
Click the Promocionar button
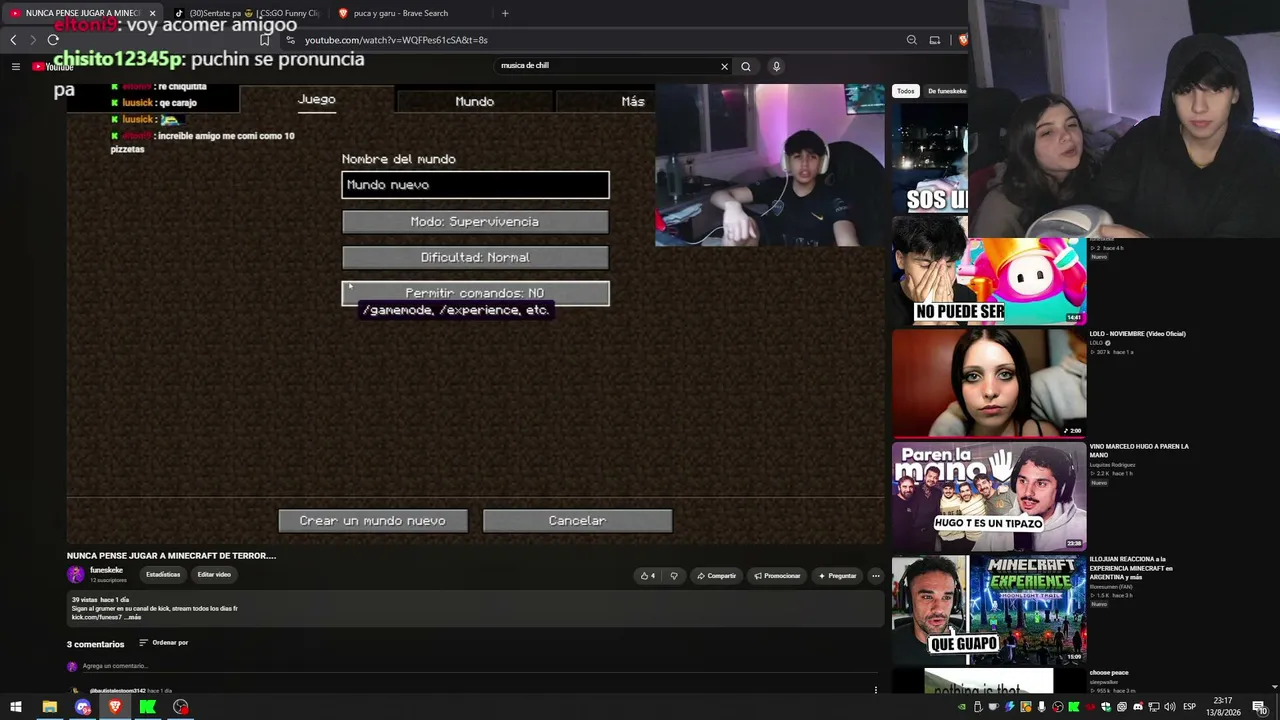[x=777, y=576]
